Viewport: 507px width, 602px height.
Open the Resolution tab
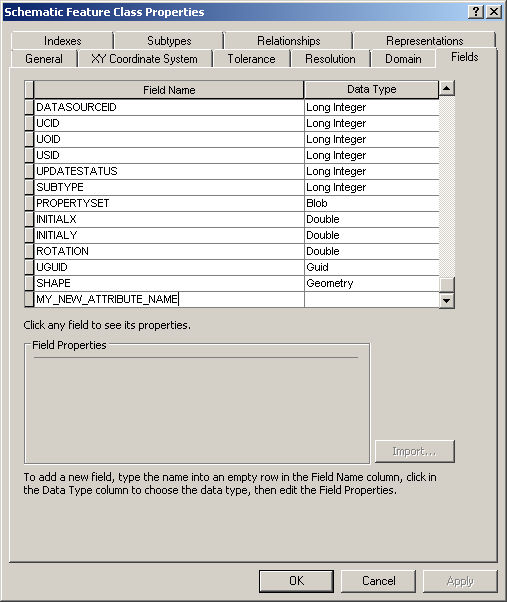click(330, 59)
